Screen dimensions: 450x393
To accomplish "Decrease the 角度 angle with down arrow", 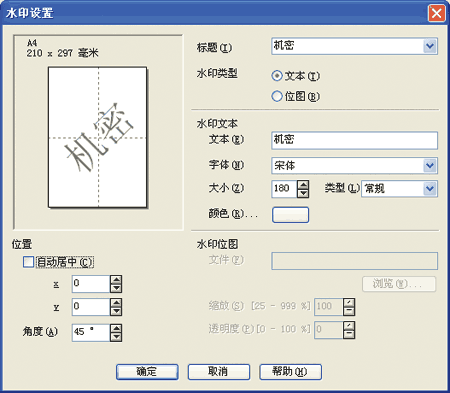I will 116,337.
